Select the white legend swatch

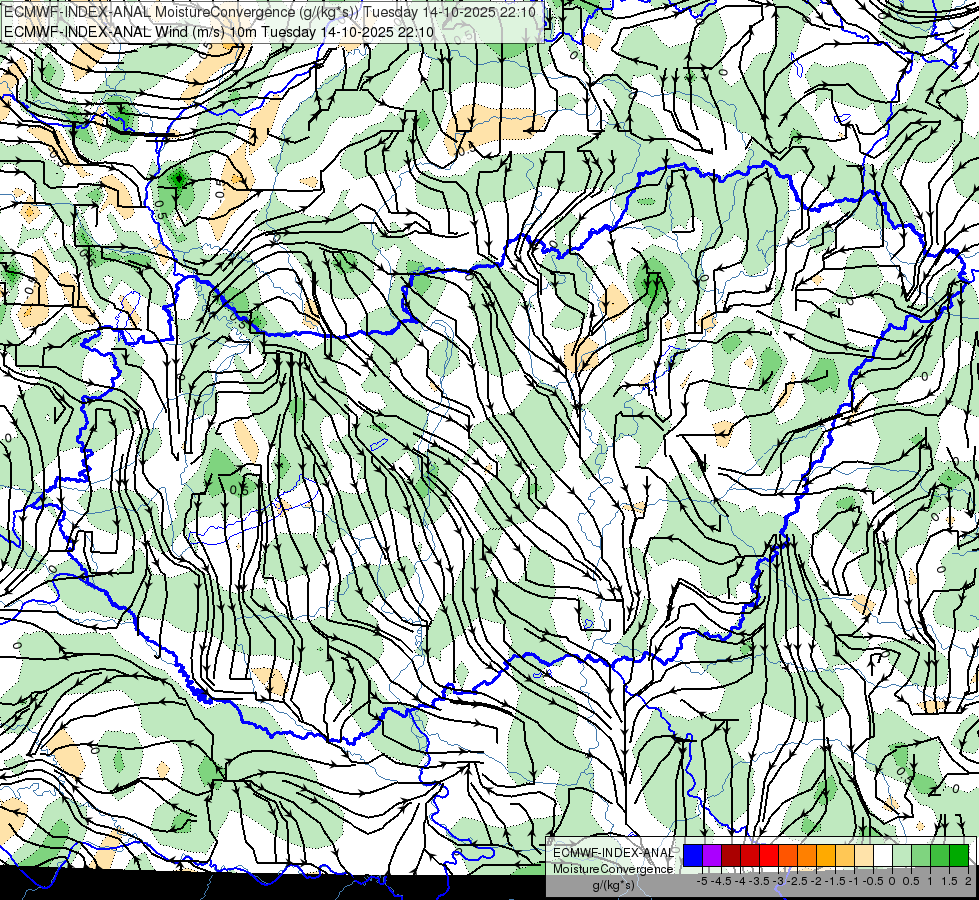coord(883,856)
